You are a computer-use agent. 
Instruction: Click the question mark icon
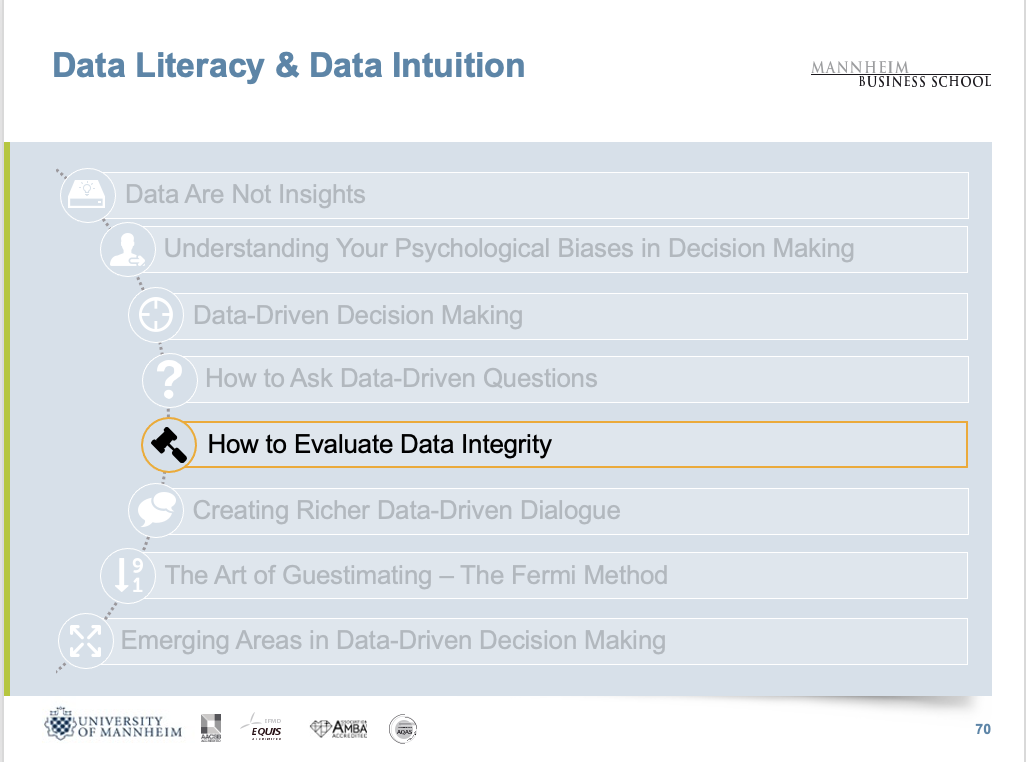[170, 379]
